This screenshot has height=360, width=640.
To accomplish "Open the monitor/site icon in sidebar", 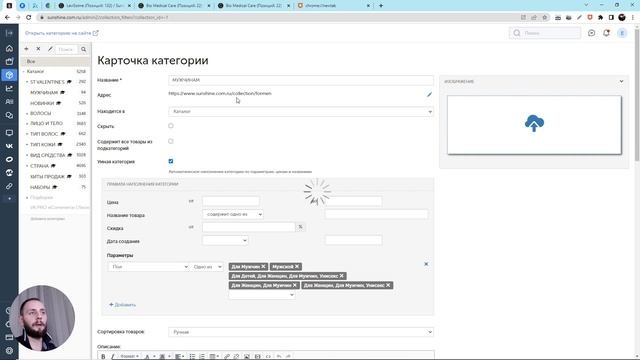I will (x=9, y=133).
